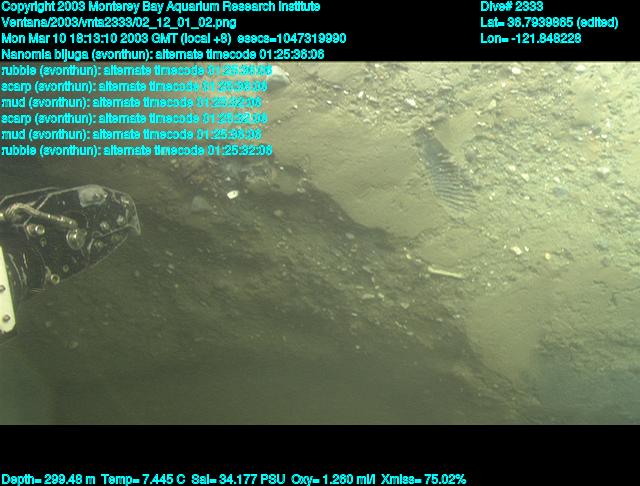Click the 'esecs=1047319990' value
The image size is (640, 486).
[291, 38]
